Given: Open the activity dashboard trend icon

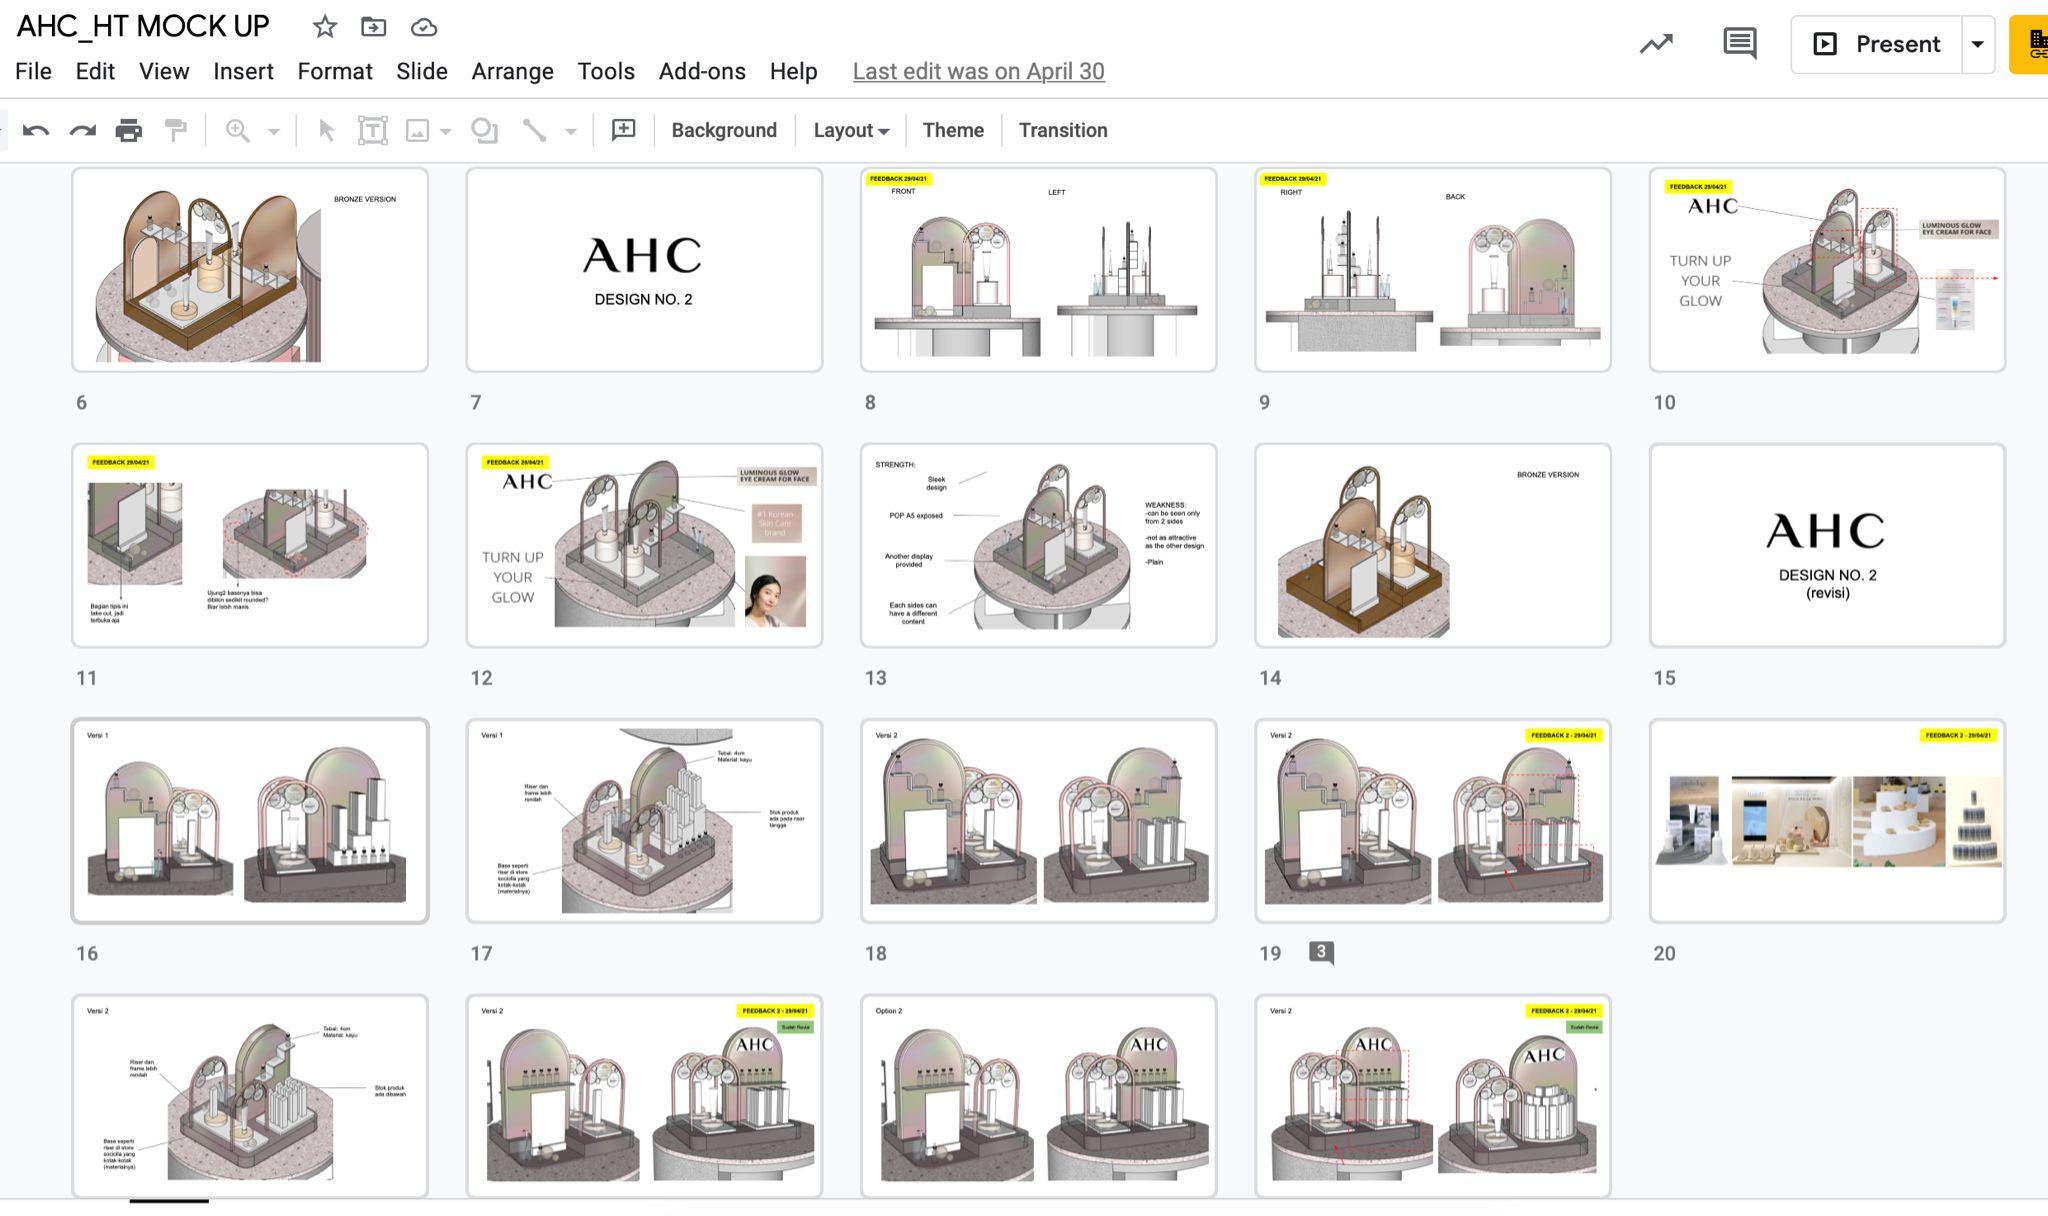Looking at the screenshot, I should point(1656,44).
